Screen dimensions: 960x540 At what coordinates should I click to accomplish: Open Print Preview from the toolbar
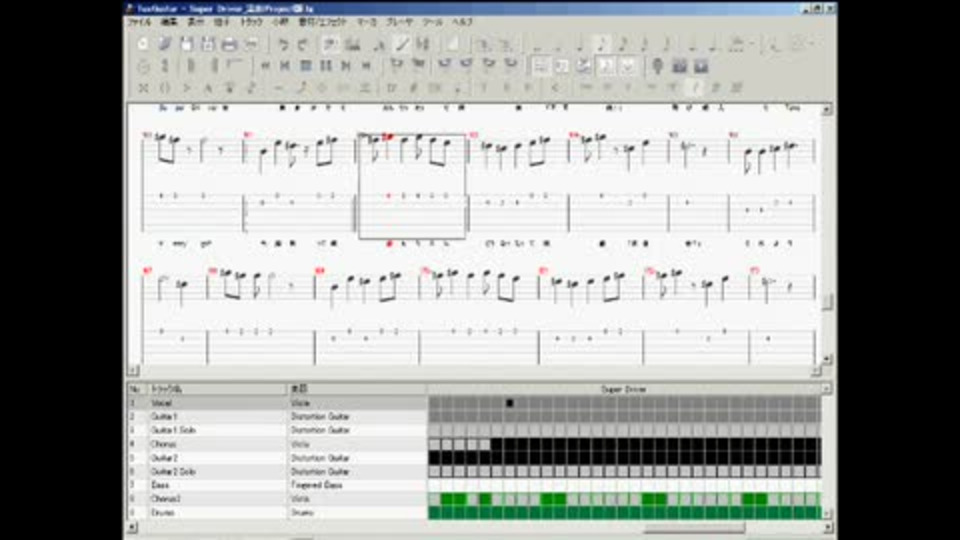click(x=251, y=44)
